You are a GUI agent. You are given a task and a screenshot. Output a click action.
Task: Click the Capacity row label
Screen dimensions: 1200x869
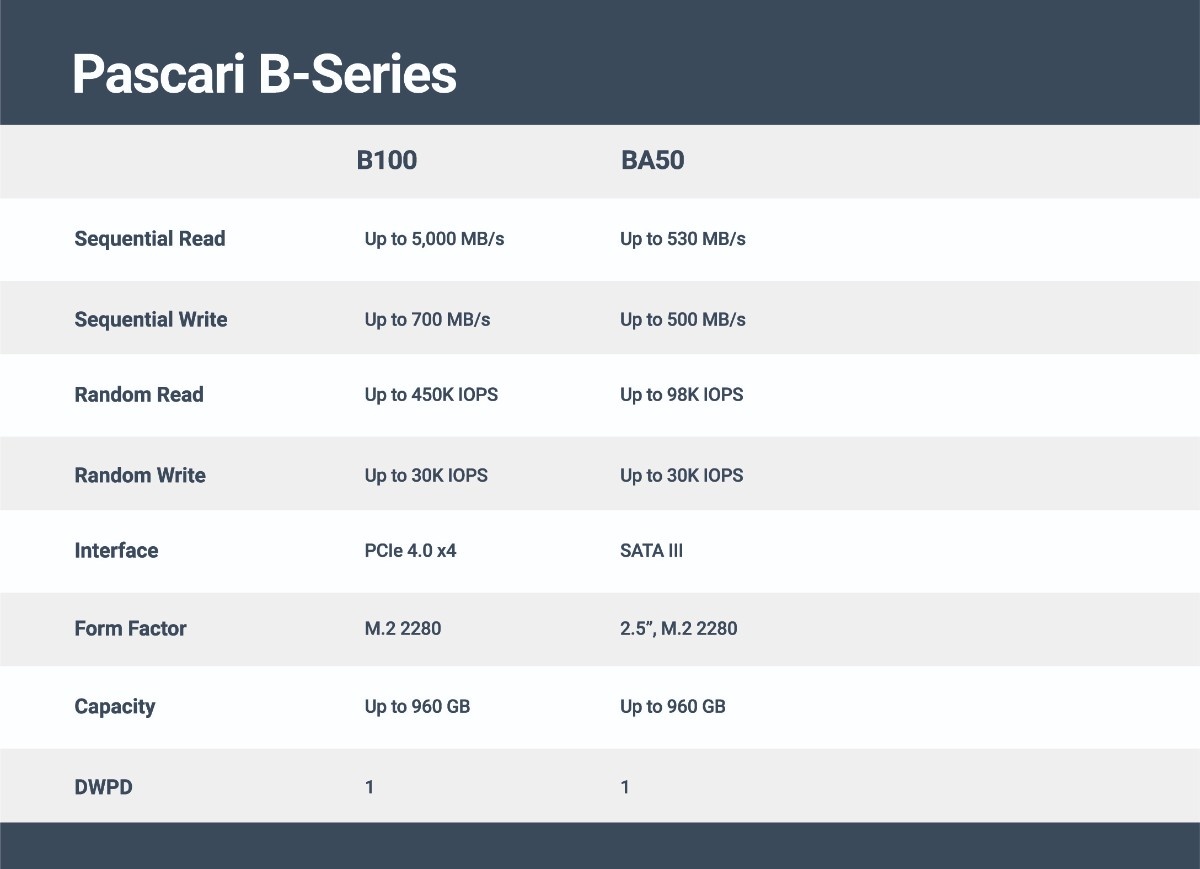pos(115,707)
